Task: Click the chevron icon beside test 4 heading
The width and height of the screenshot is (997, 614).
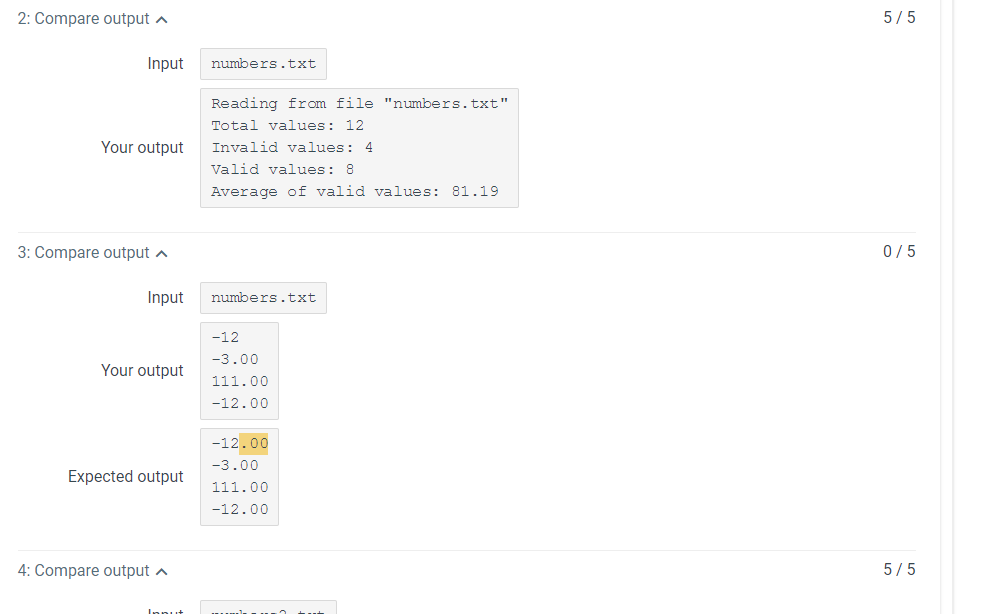Action: click(x=162, y=571)
